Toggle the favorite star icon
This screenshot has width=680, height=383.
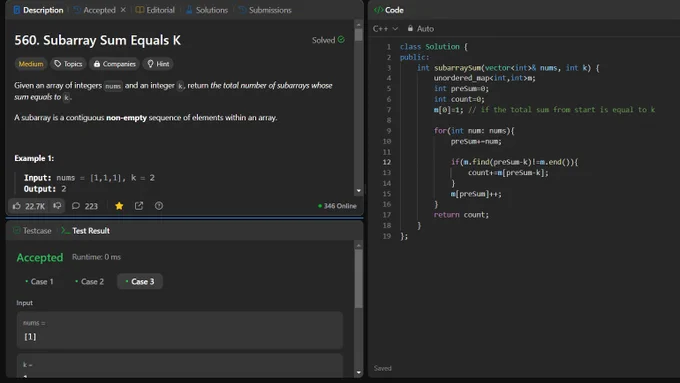[x=119, y=206]
